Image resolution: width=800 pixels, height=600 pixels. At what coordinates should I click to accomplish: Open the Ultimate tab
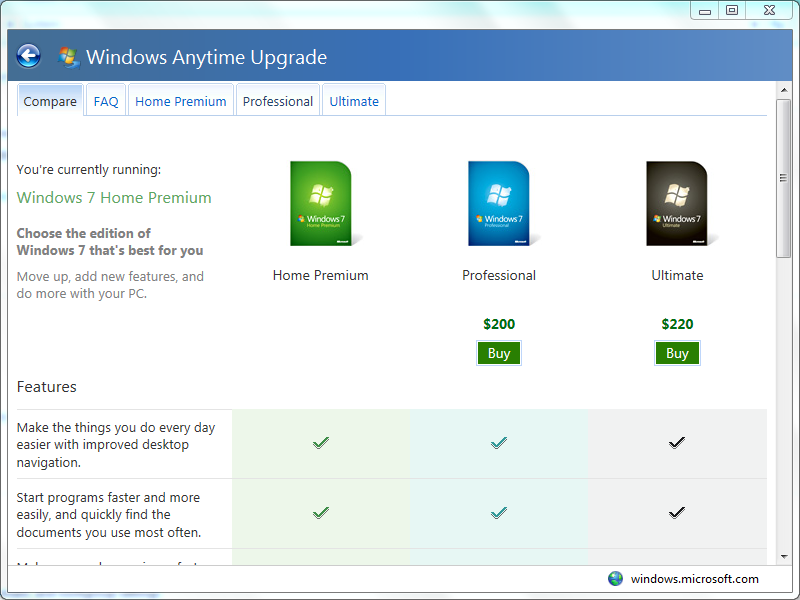354,101
